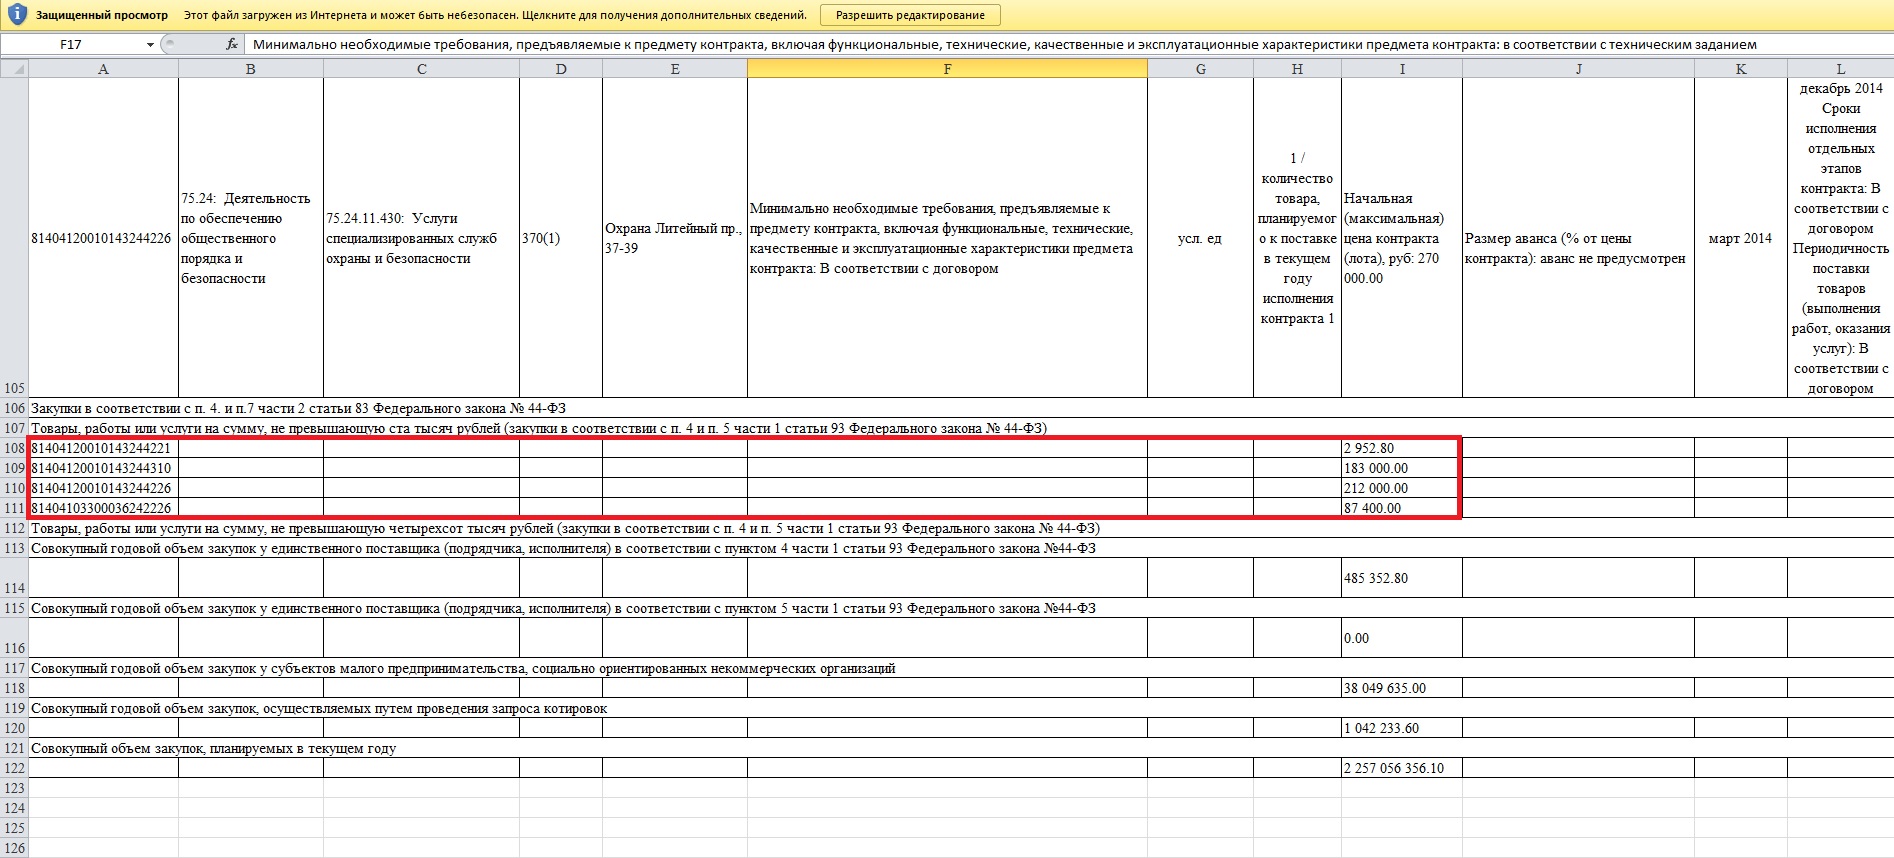Click the value '0.00' in row 116
Image resolution: width=1894 pixels, height=858 pixels.
click(x=1356, y=638)
